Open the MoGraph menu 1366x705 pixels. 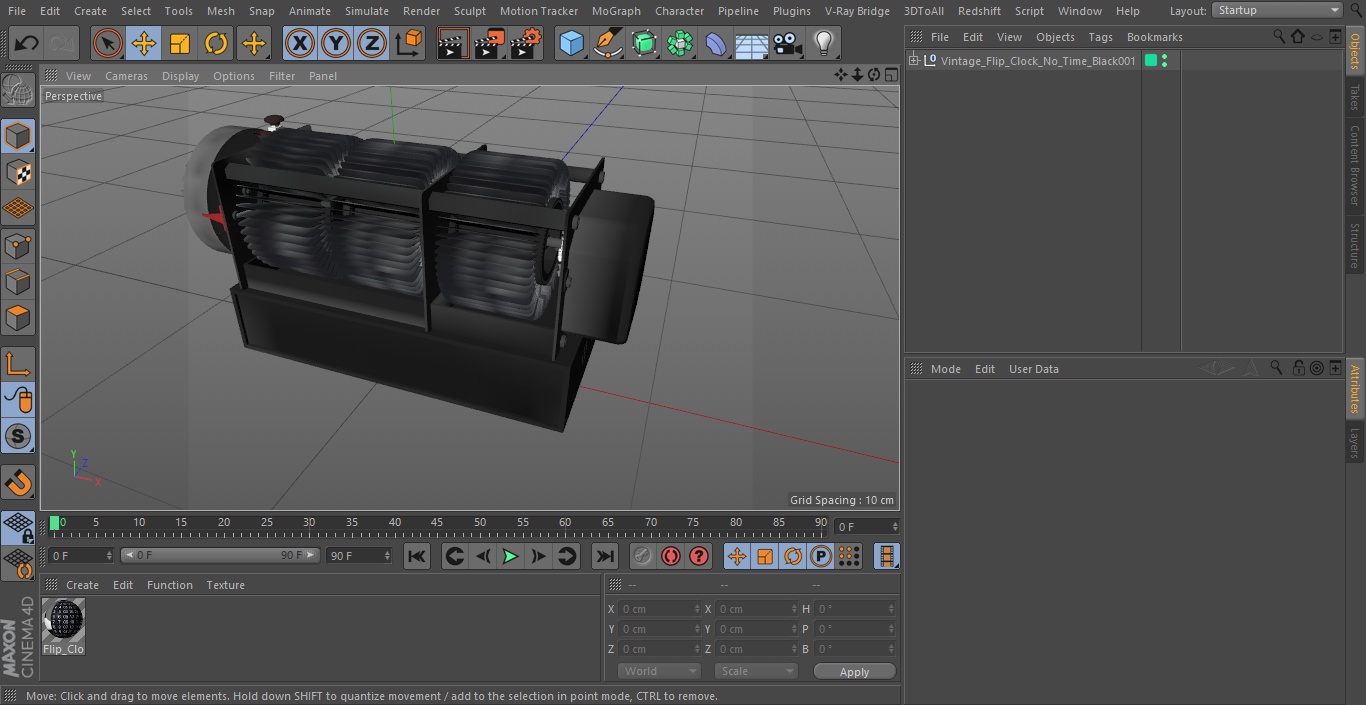click(x=616, y=11)
